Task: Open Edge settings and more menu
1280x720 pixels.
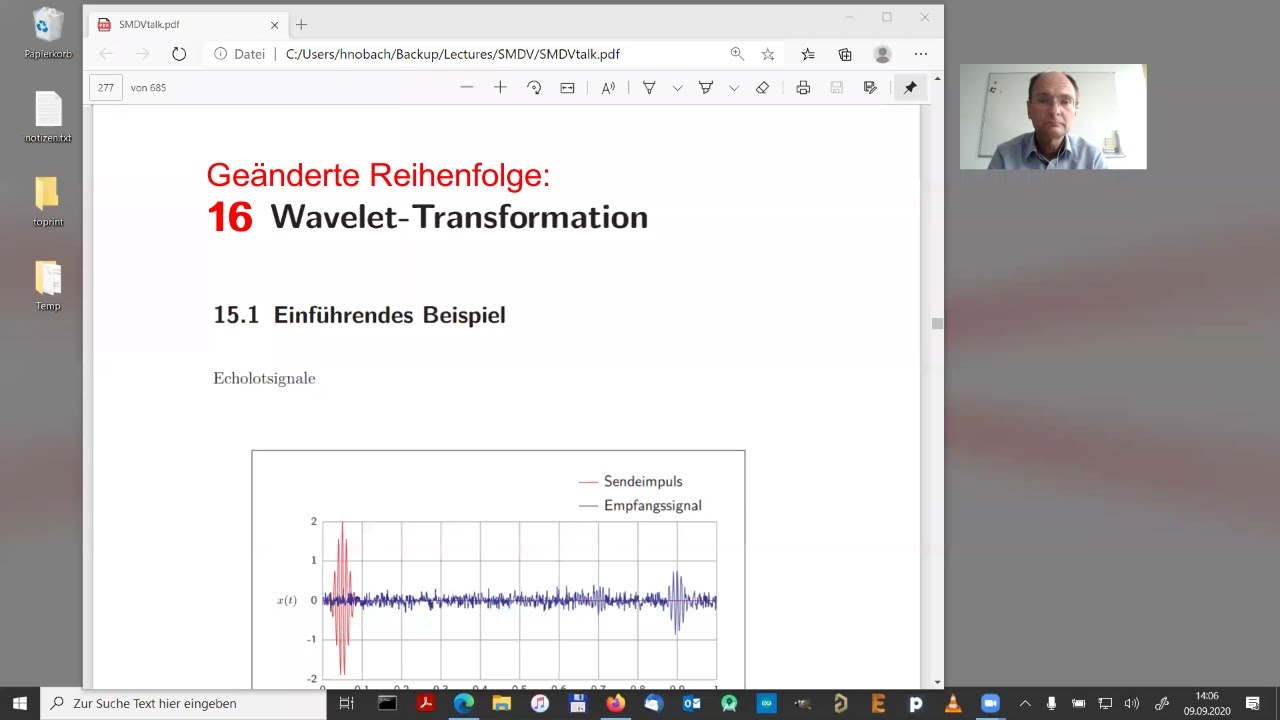Action: pyautogui.click(x=921, y=54)
